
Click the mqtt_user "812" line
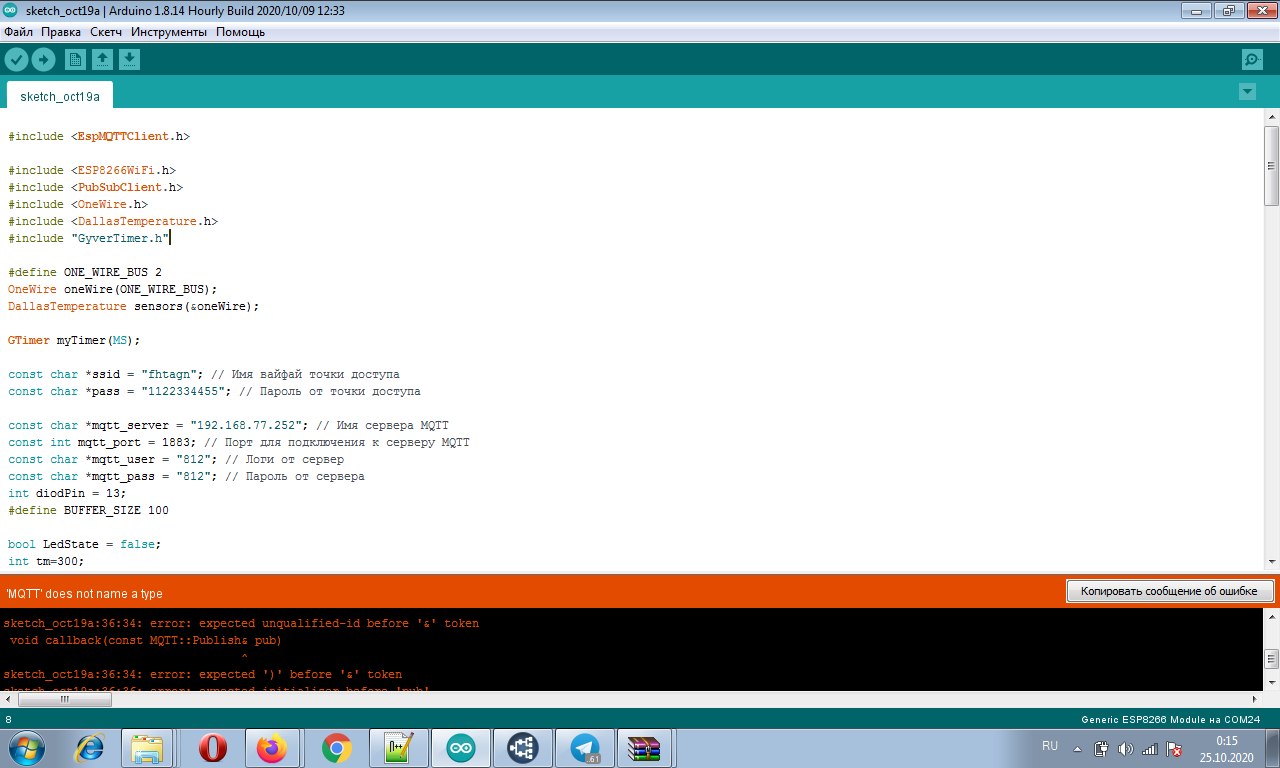(176, 459)
